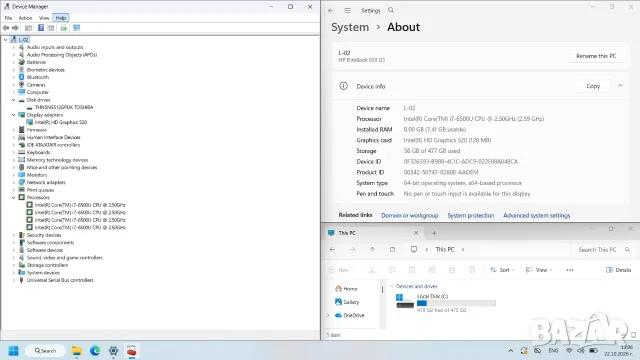This screenshot has height=360, width=640.
Task: Collapse the Processors category arrow
Action: coord(13,198)
